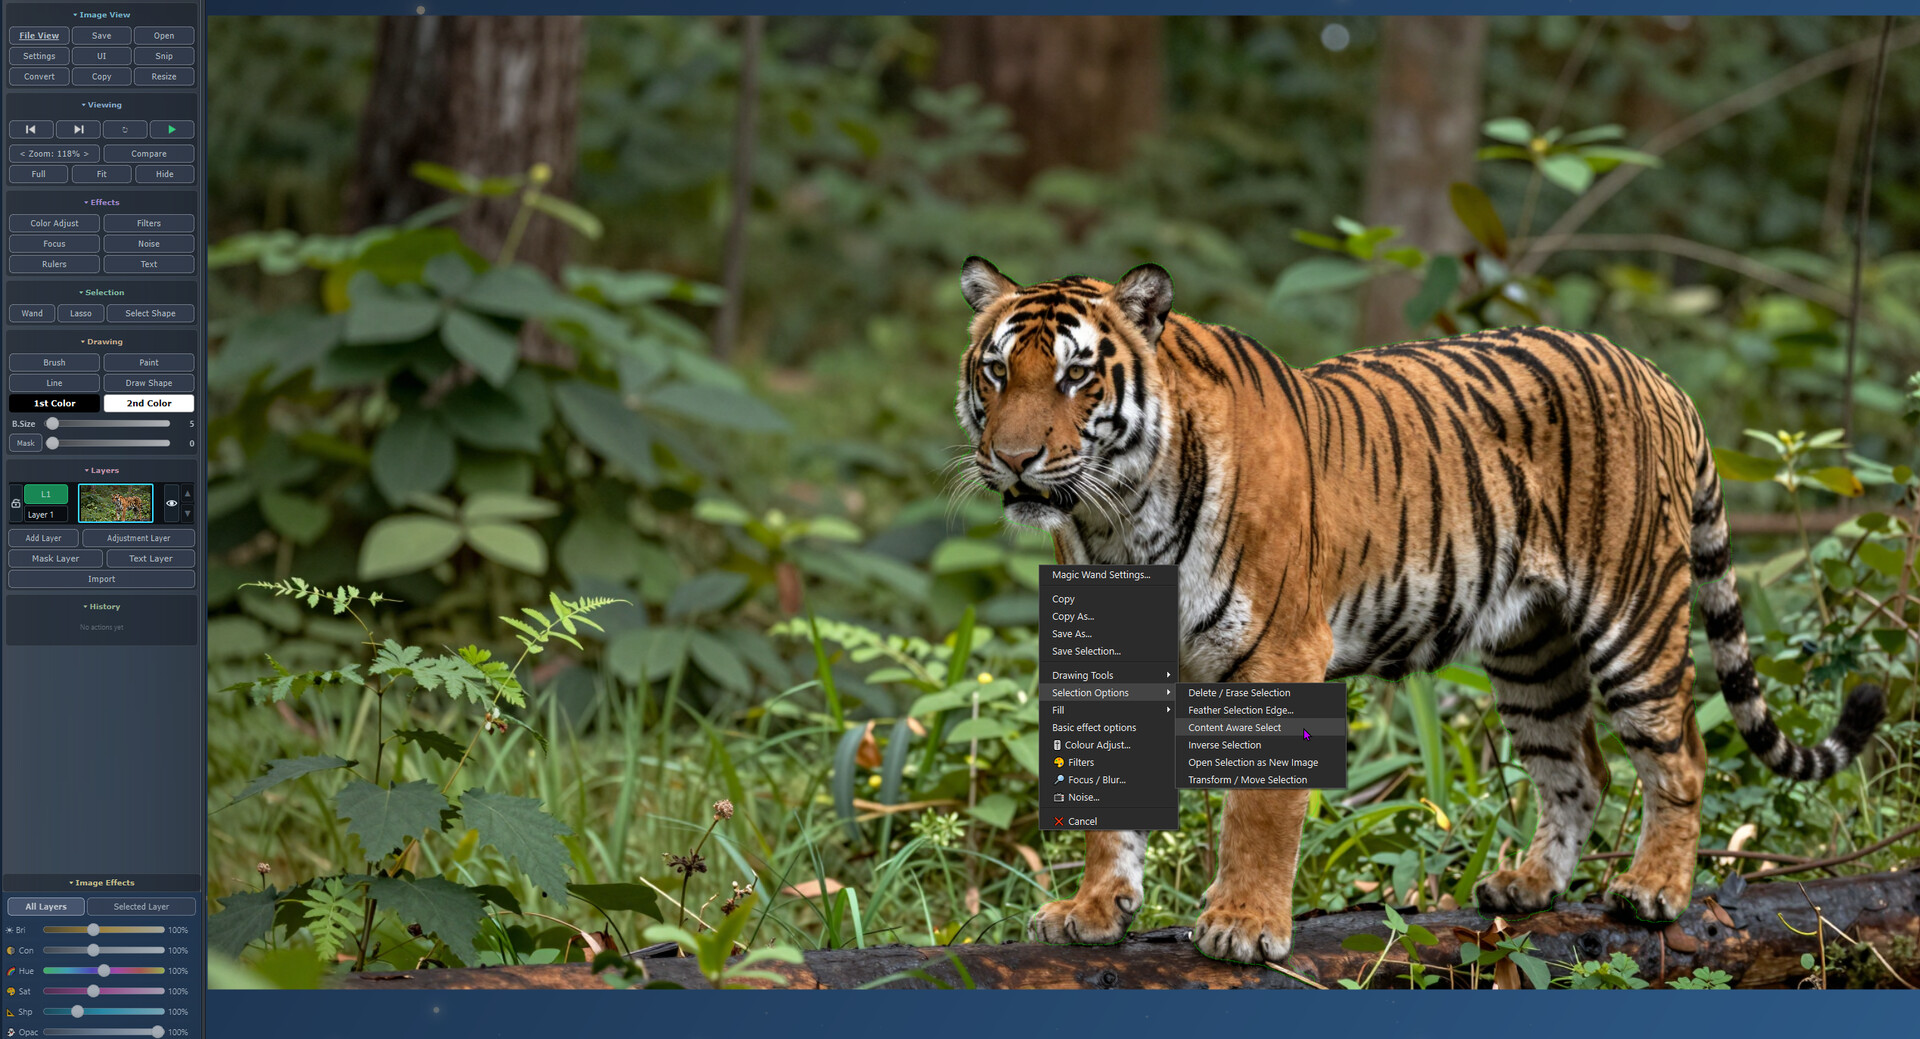
Task: Choose Content Aware Select
Action: click(x=1260, y=728)
